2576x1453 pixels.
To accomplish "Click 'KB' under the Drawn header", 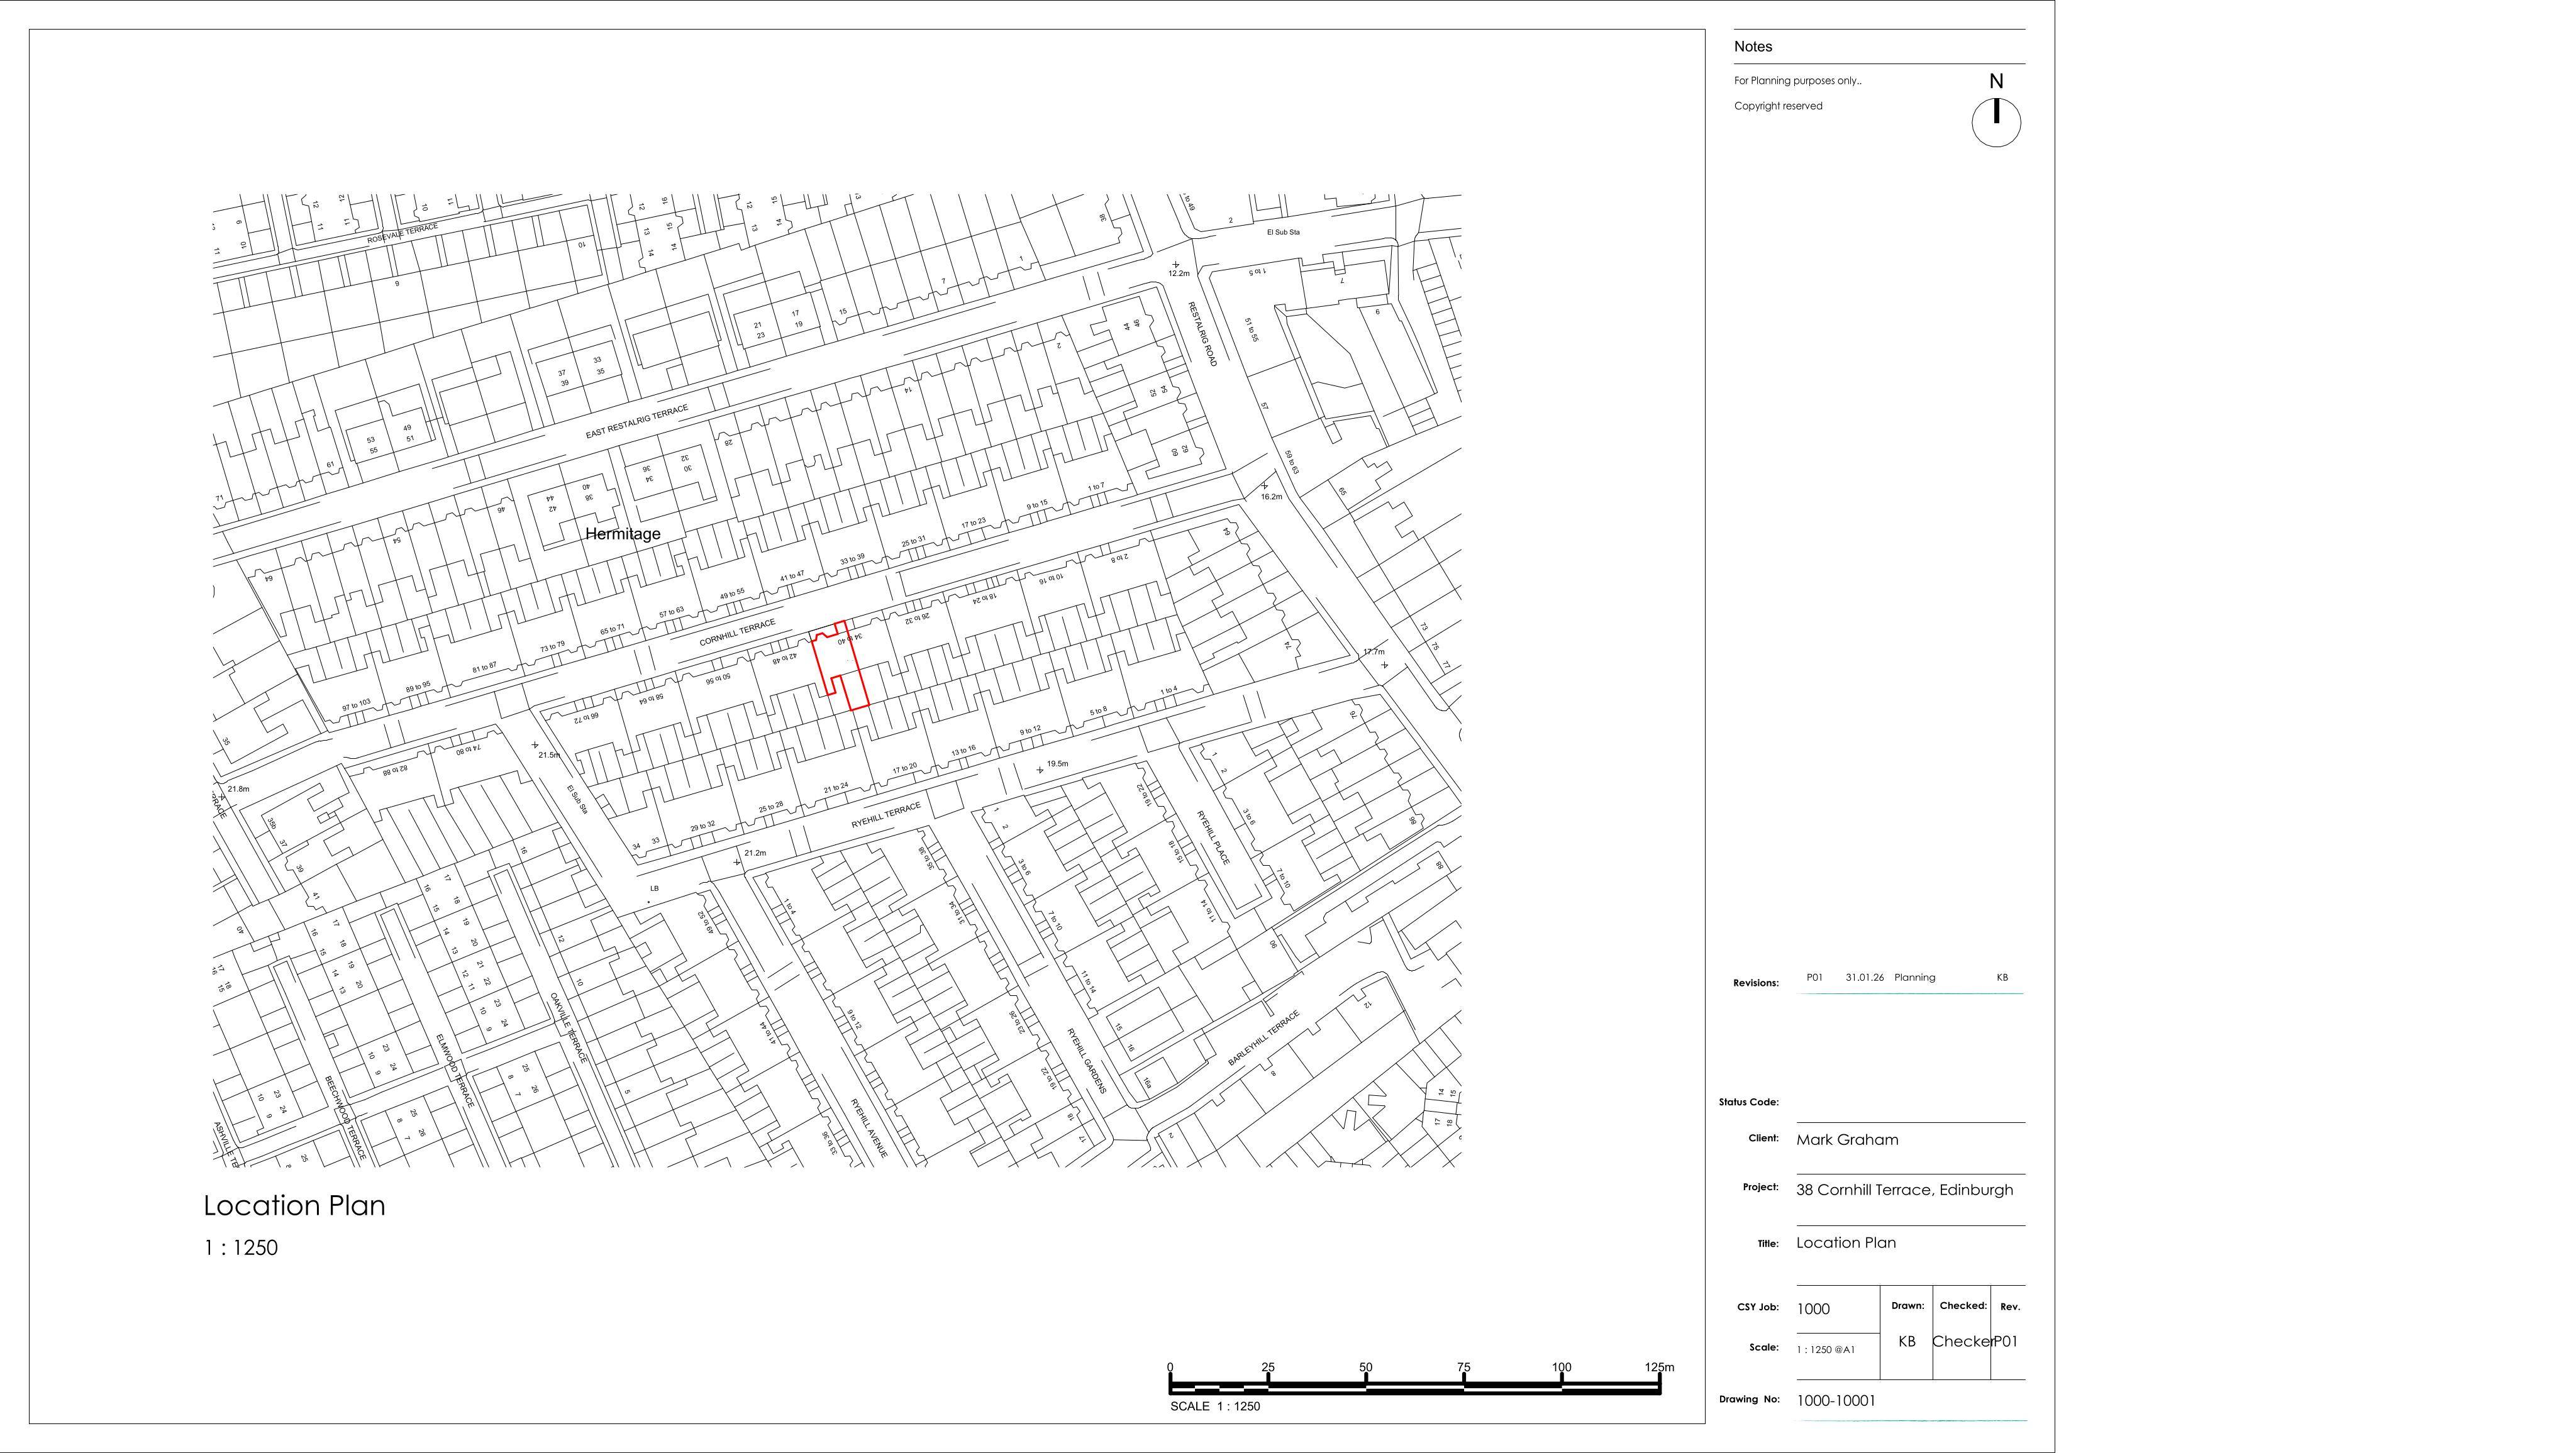I will tap(1907, 1342).
